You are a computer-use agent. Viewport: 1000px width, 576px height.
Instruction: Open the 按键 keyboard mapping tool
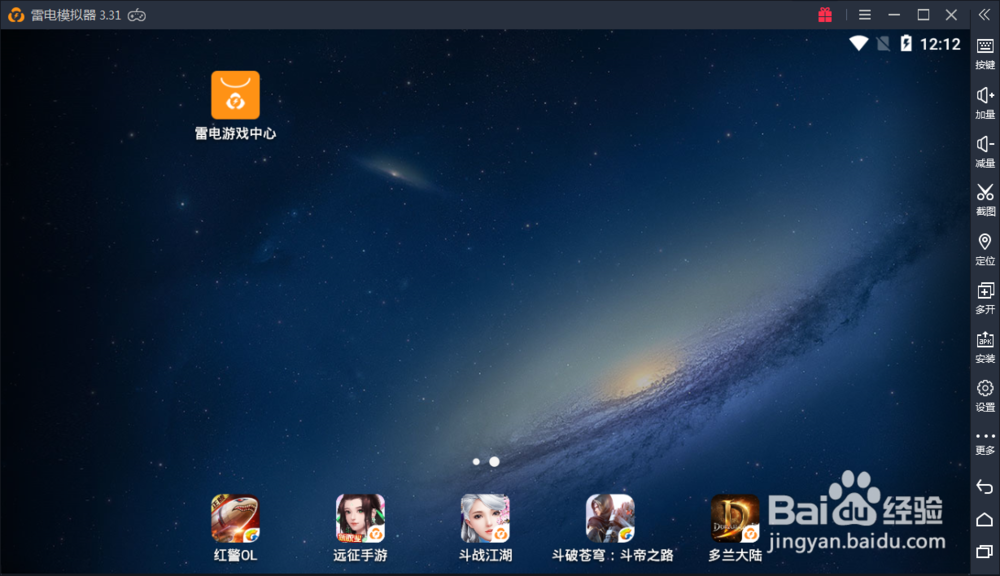985,54
